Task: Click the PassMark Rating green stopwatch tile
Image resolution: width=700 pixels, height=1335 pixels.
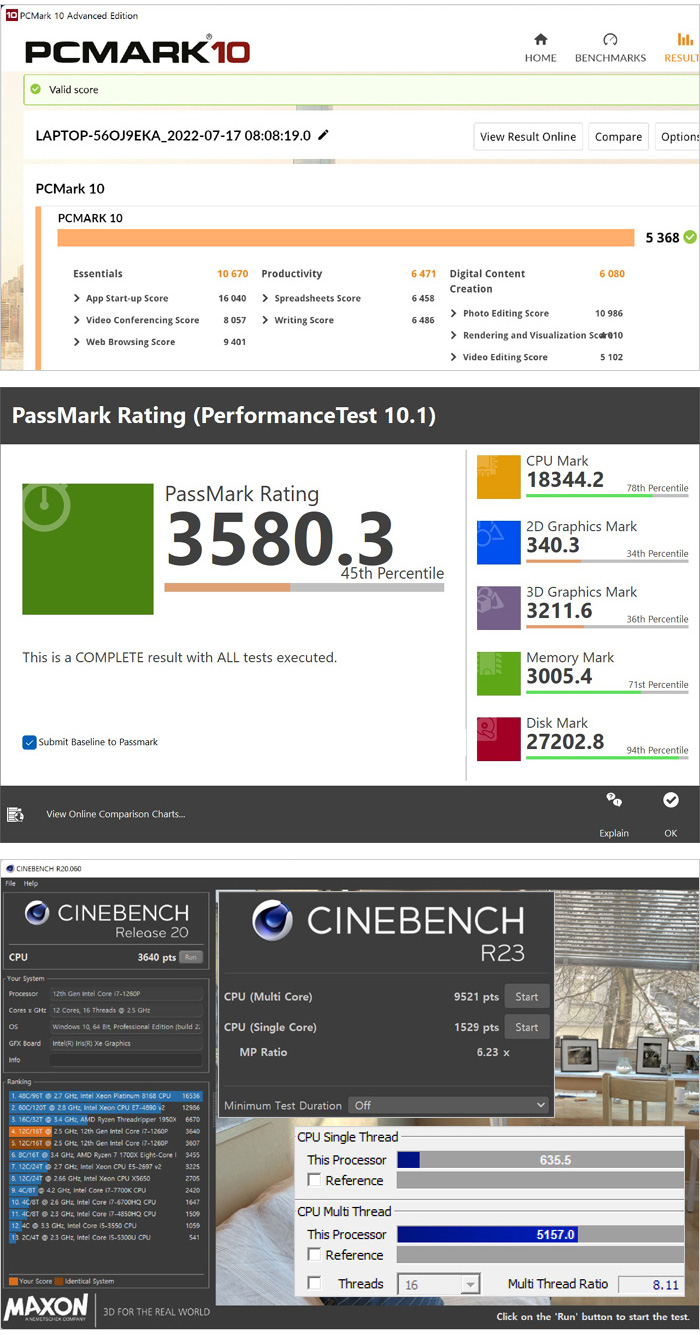Action: pos(88,549)
